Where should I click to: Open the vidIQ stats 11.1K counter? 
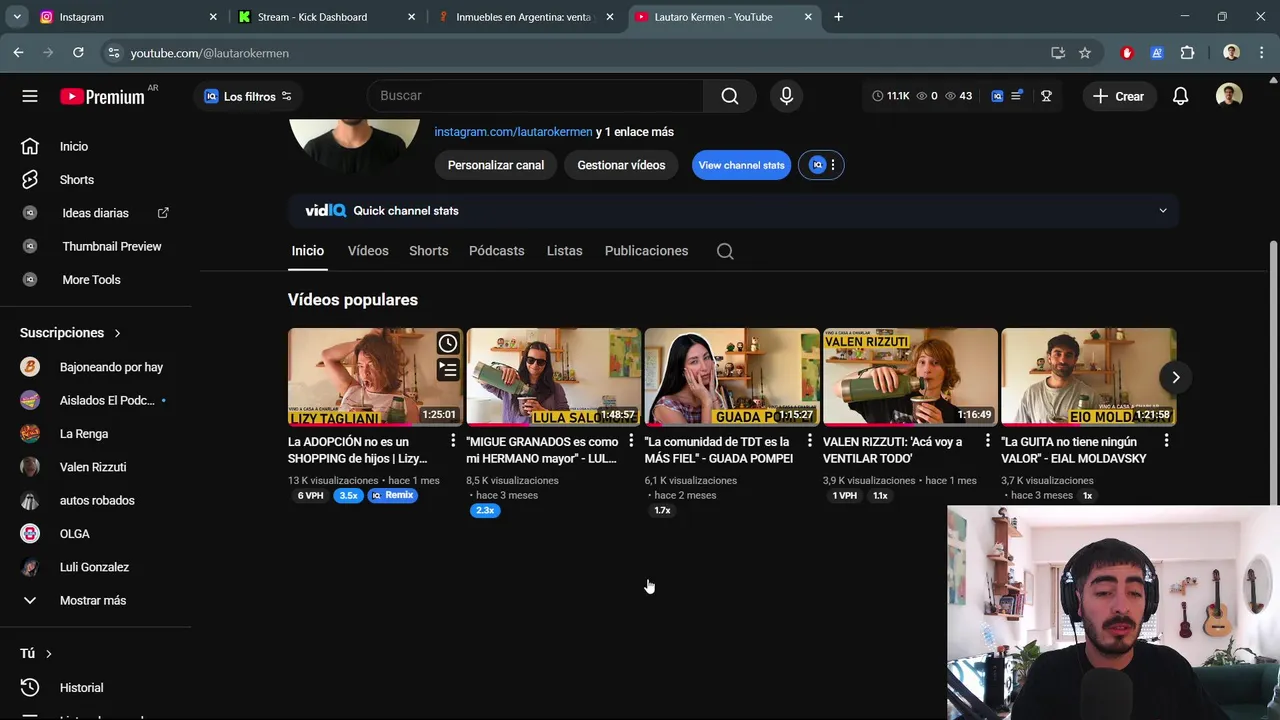click(x=891, y=96)
